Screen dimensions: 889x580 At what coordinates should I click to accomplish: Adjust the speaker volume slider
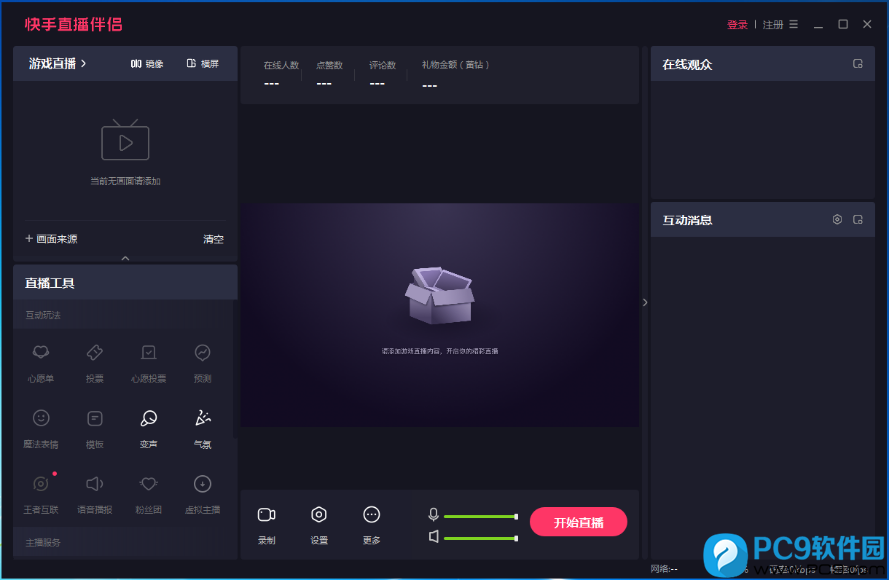[481, 538]
